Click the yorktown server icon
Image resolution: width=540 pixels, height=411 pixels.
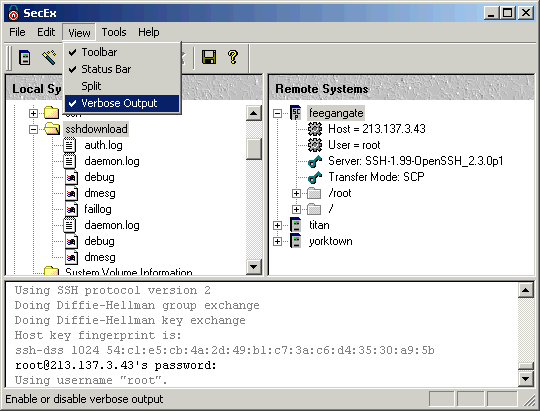tap(296, 241)
